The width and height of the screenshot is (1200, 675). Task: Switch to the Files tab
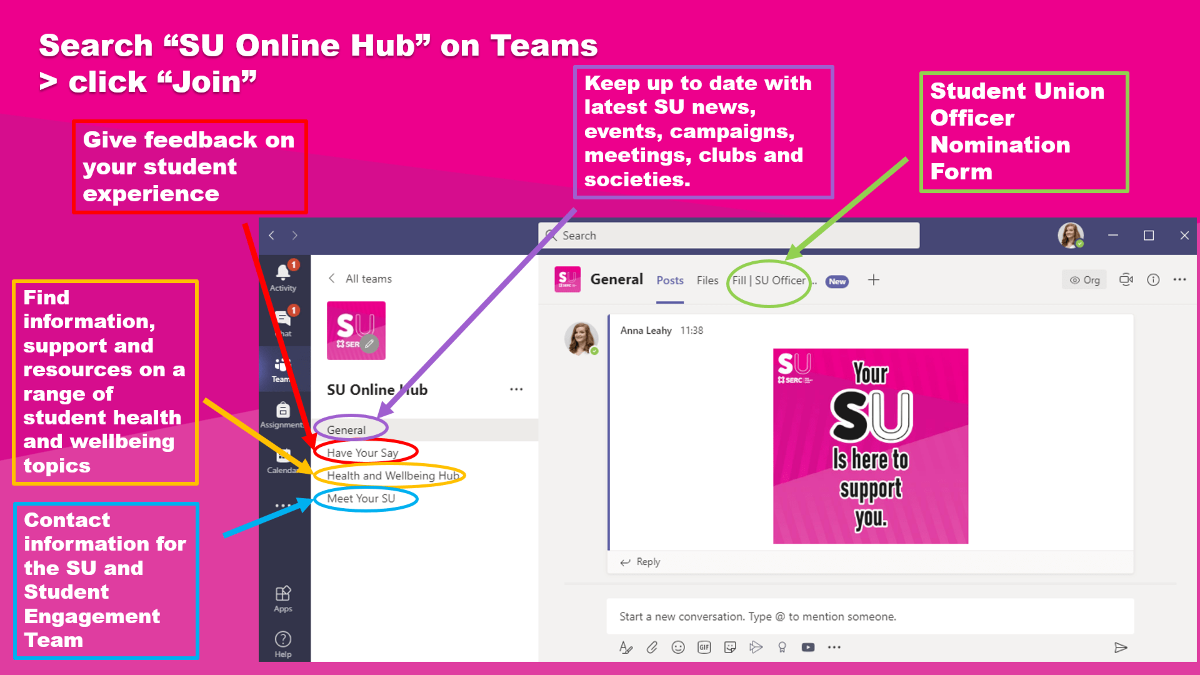(x=707, y=281)
